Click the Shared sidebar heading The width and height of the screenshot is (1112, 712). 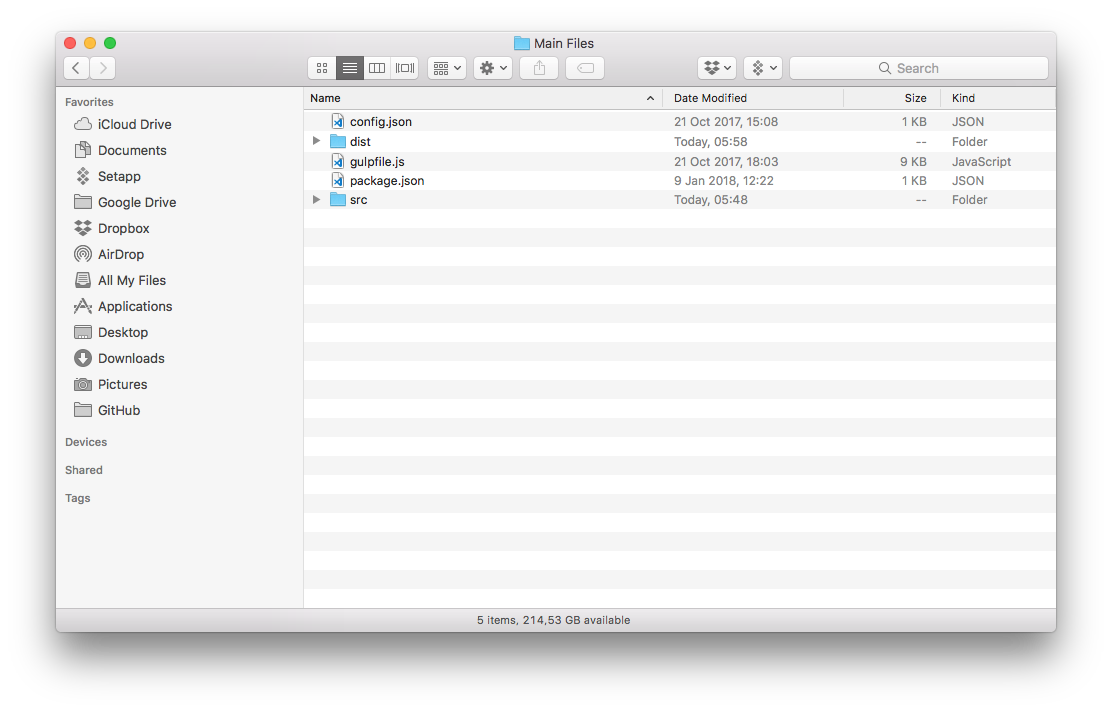coord(84,470)
